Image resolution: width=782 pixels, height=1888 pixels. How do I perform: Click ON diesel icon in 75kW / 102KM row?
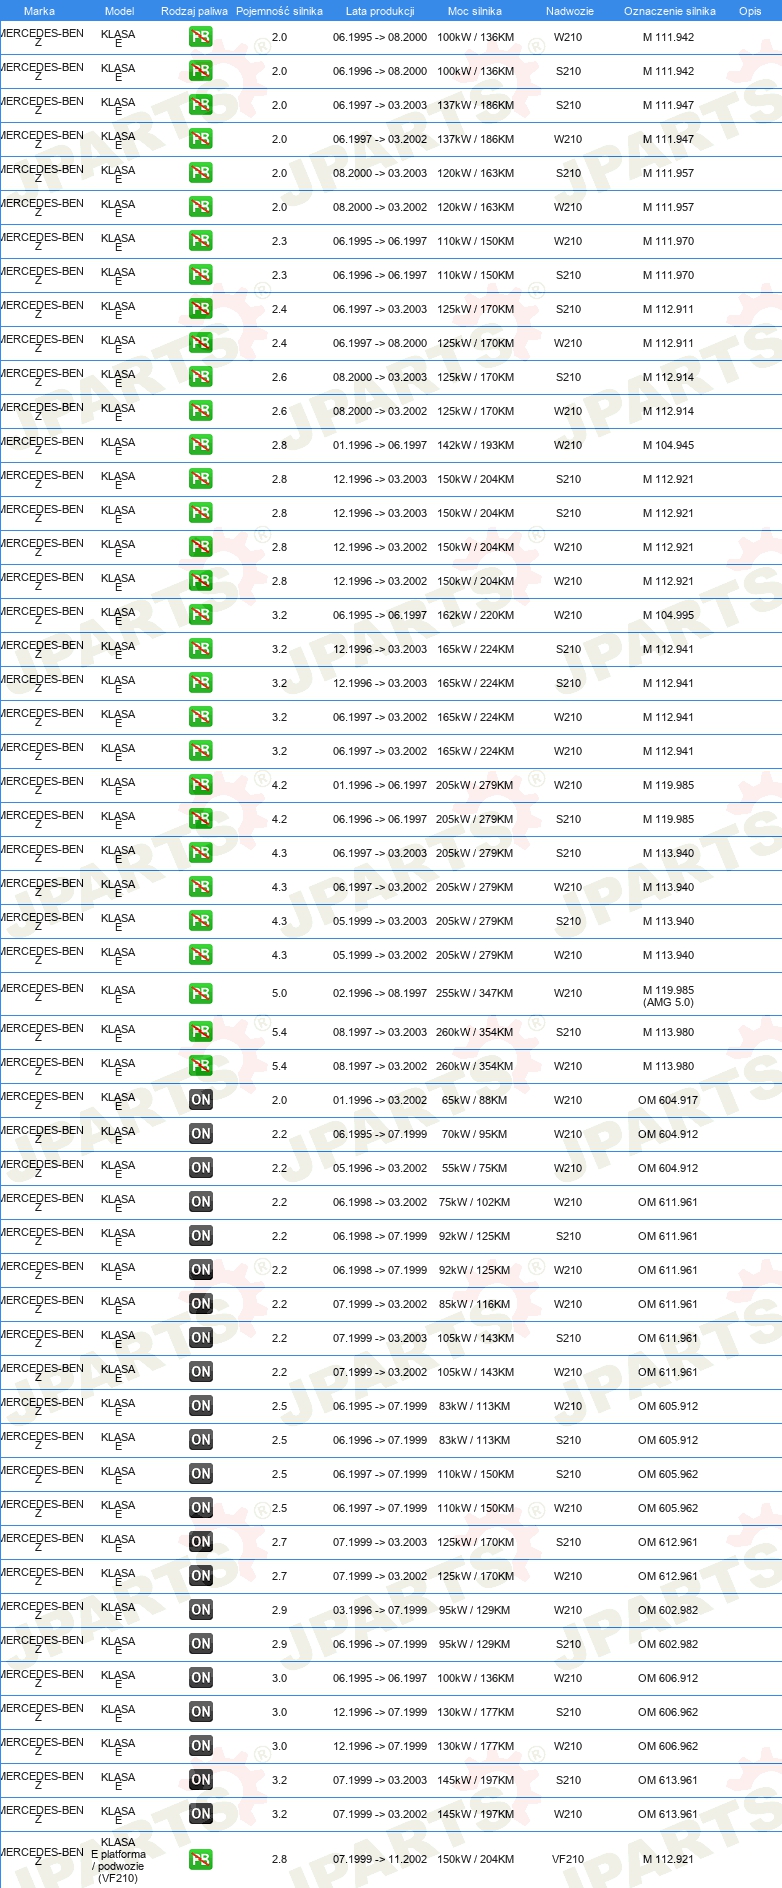(201, 1202)
